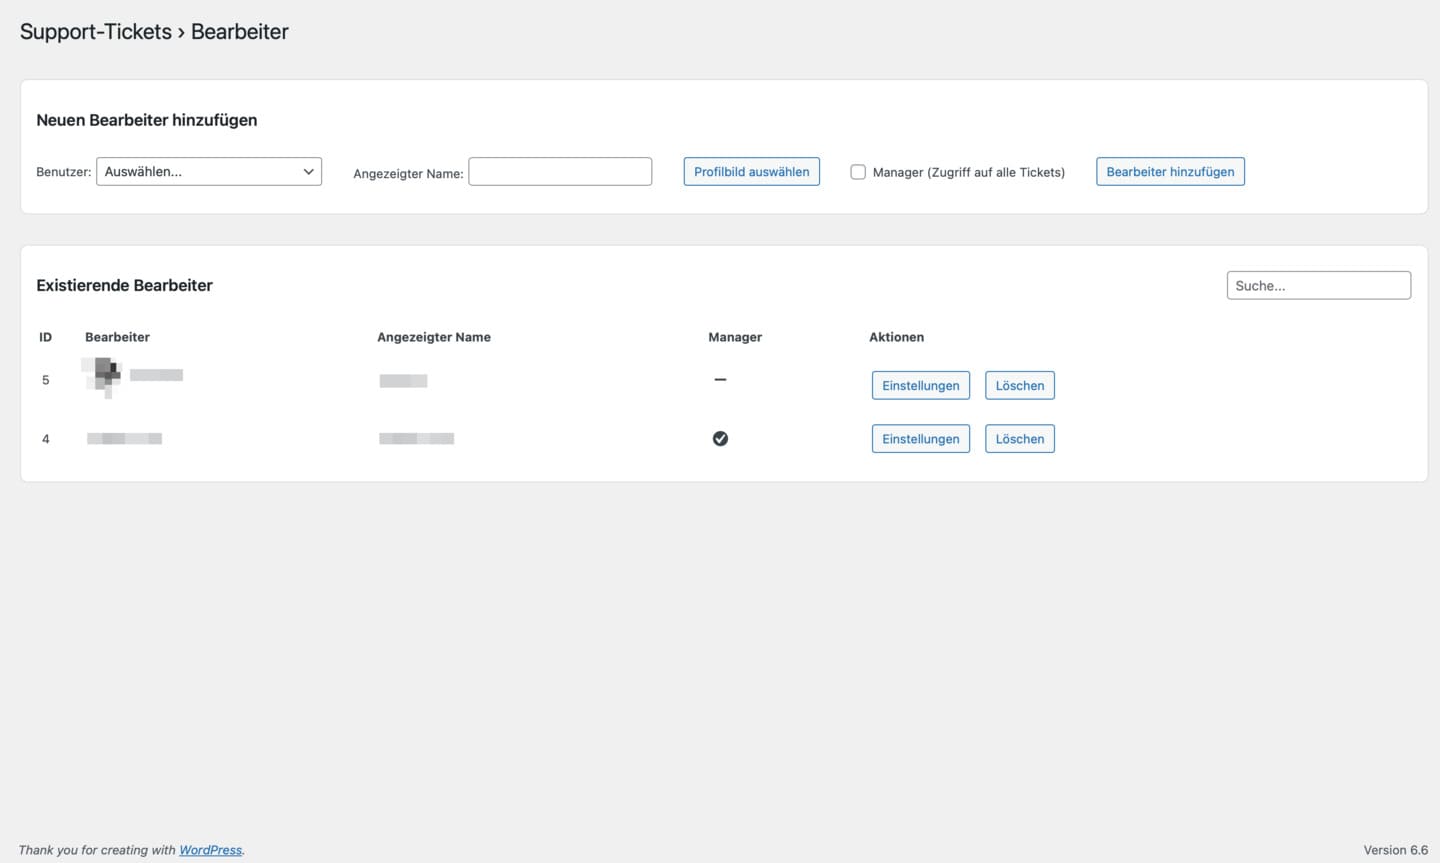Click the ID column header
Screen dimensions: 1440x863
pyautogui.click(x=45, y=337)
